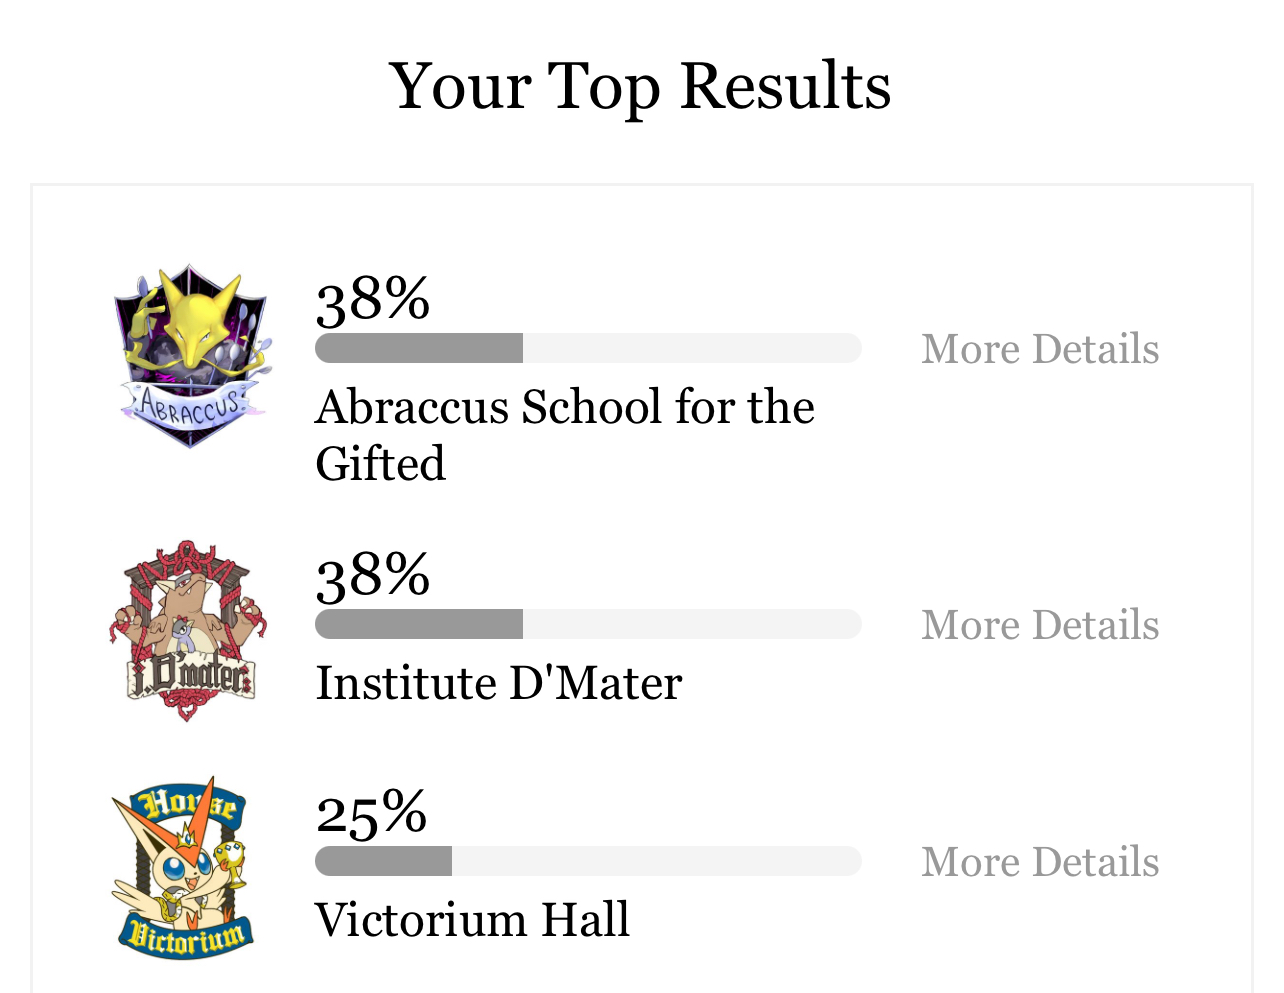Click the 38% score above the D'Mater bar

pos(373,575)
